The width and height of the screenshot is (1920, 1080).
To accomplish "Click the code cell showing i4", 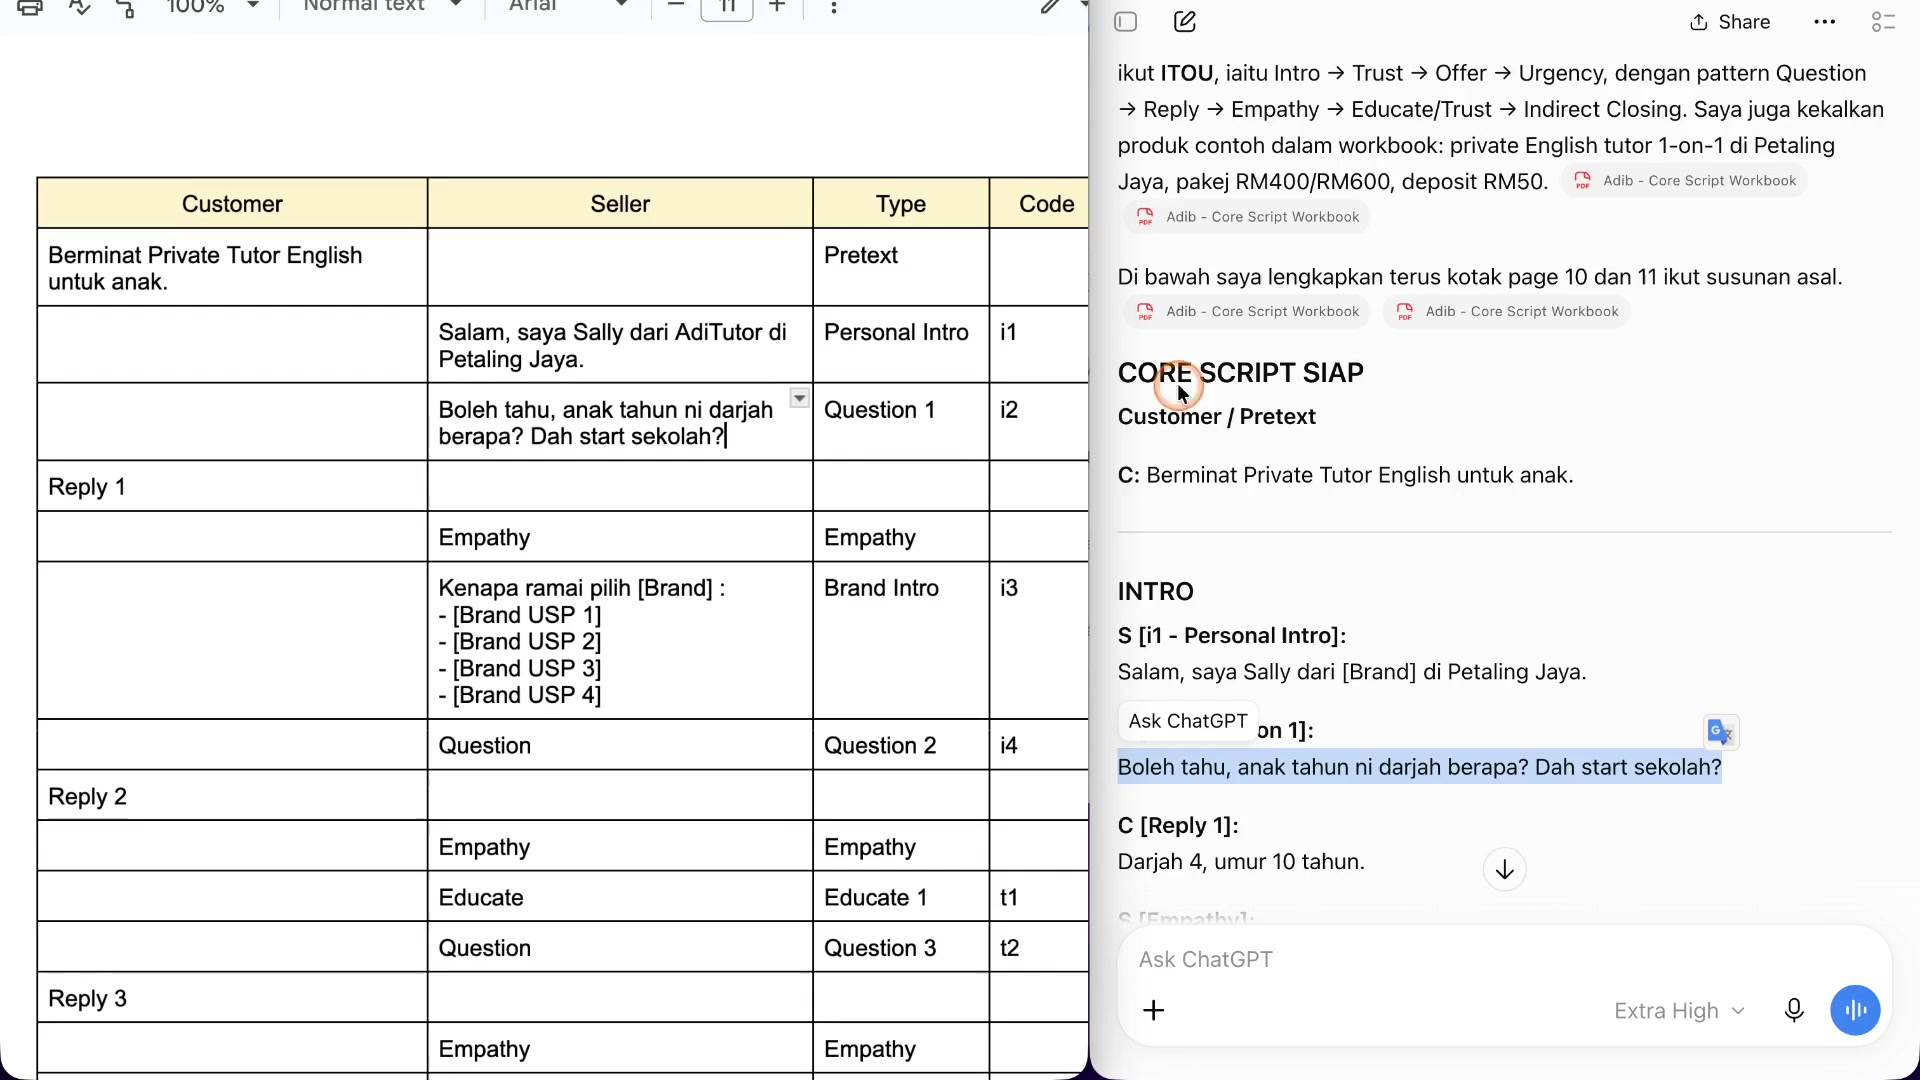I will coord(1038,746).
